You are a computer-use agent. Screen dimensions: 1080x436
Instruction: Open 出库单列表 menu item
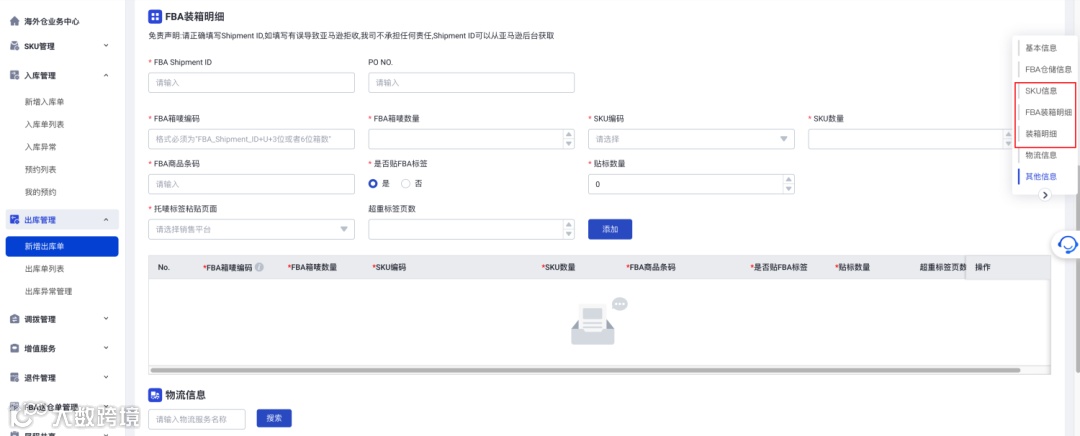[44, 269]
